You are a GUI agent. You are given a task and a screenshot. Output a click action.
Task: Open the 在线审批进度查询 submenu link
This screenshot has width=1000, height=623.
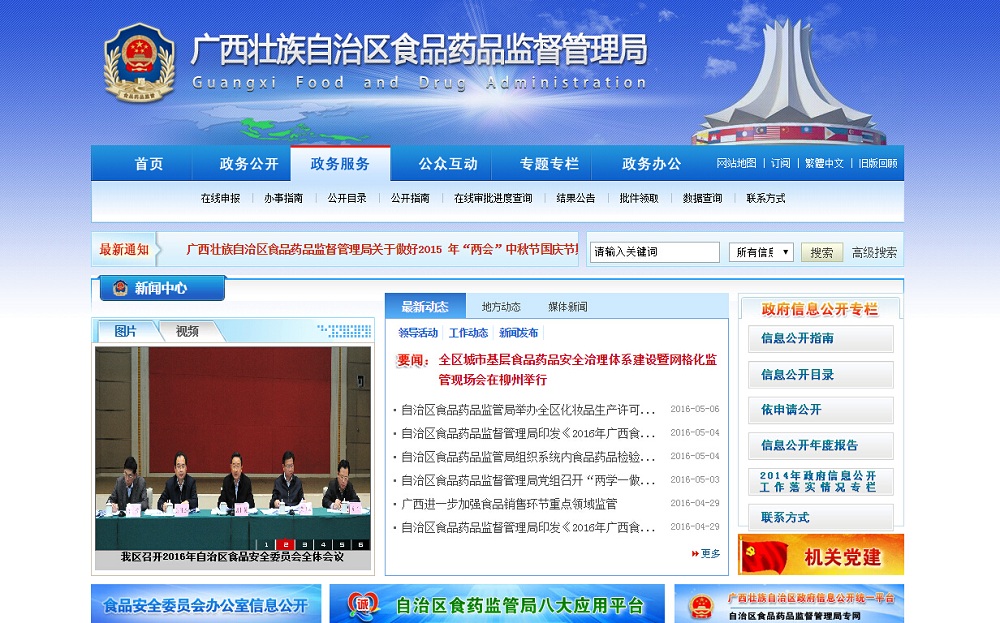[493, 198]
